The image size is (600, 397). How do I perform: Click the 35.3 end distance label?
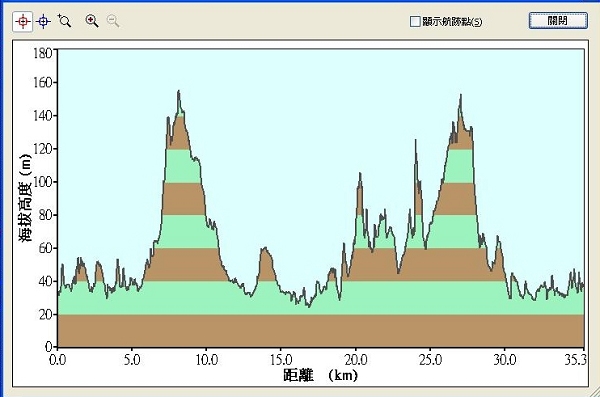[x=575, y=360]
